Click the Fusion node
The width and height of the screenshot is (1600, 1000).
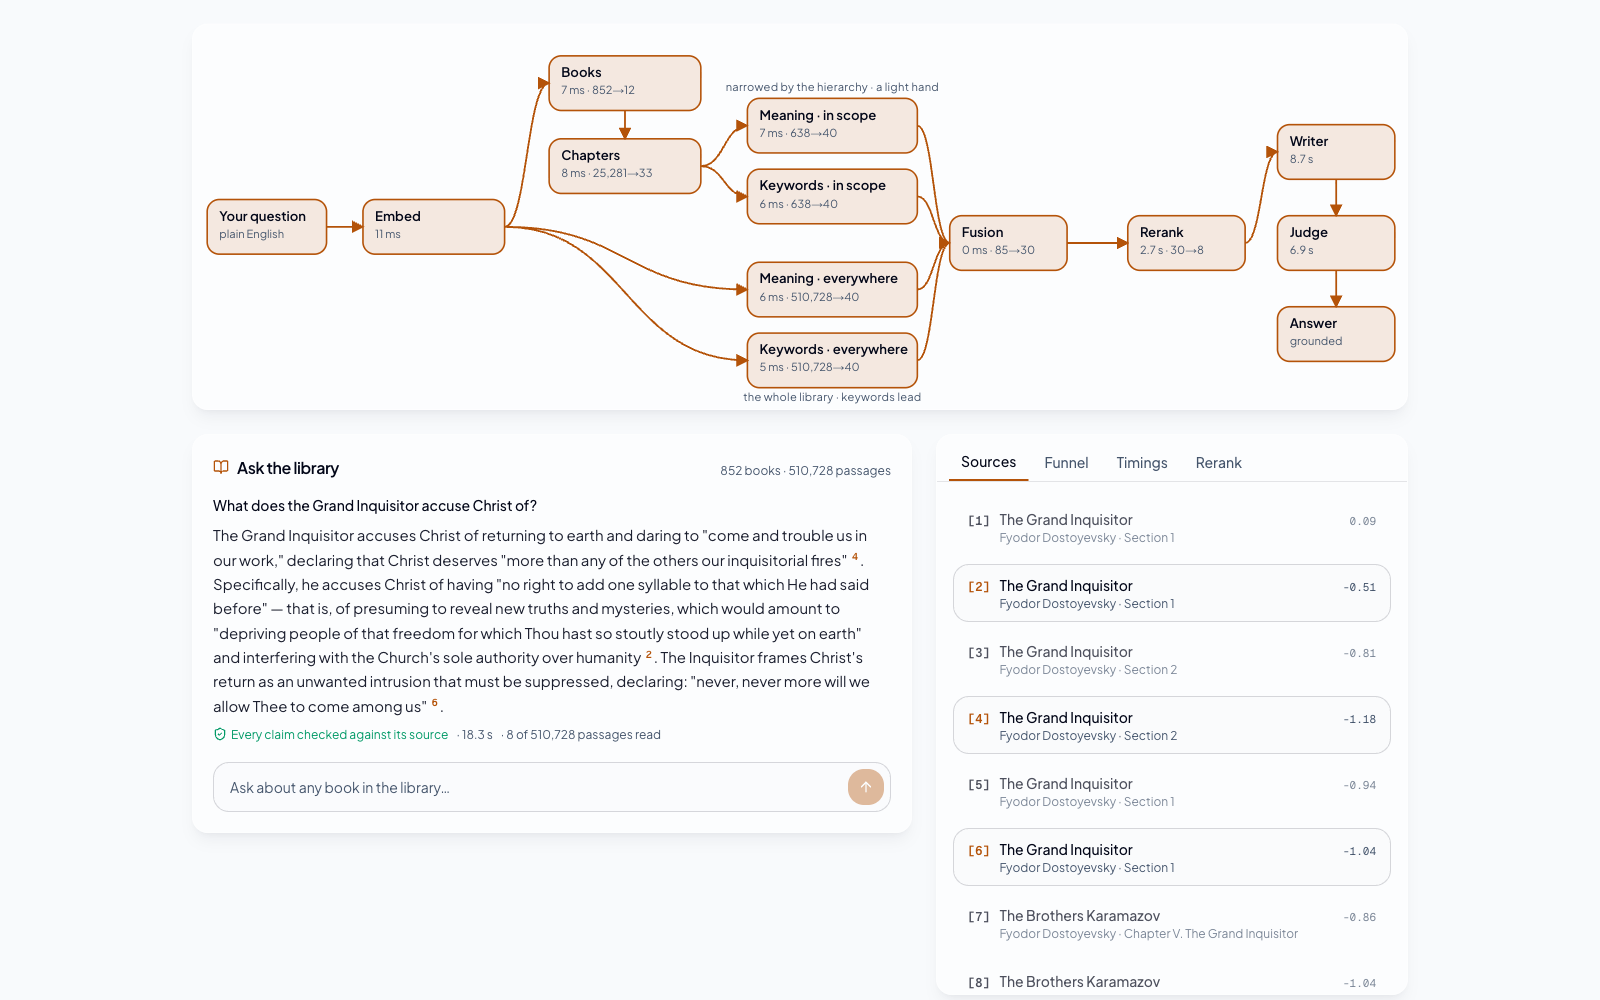click(1008, 243)
